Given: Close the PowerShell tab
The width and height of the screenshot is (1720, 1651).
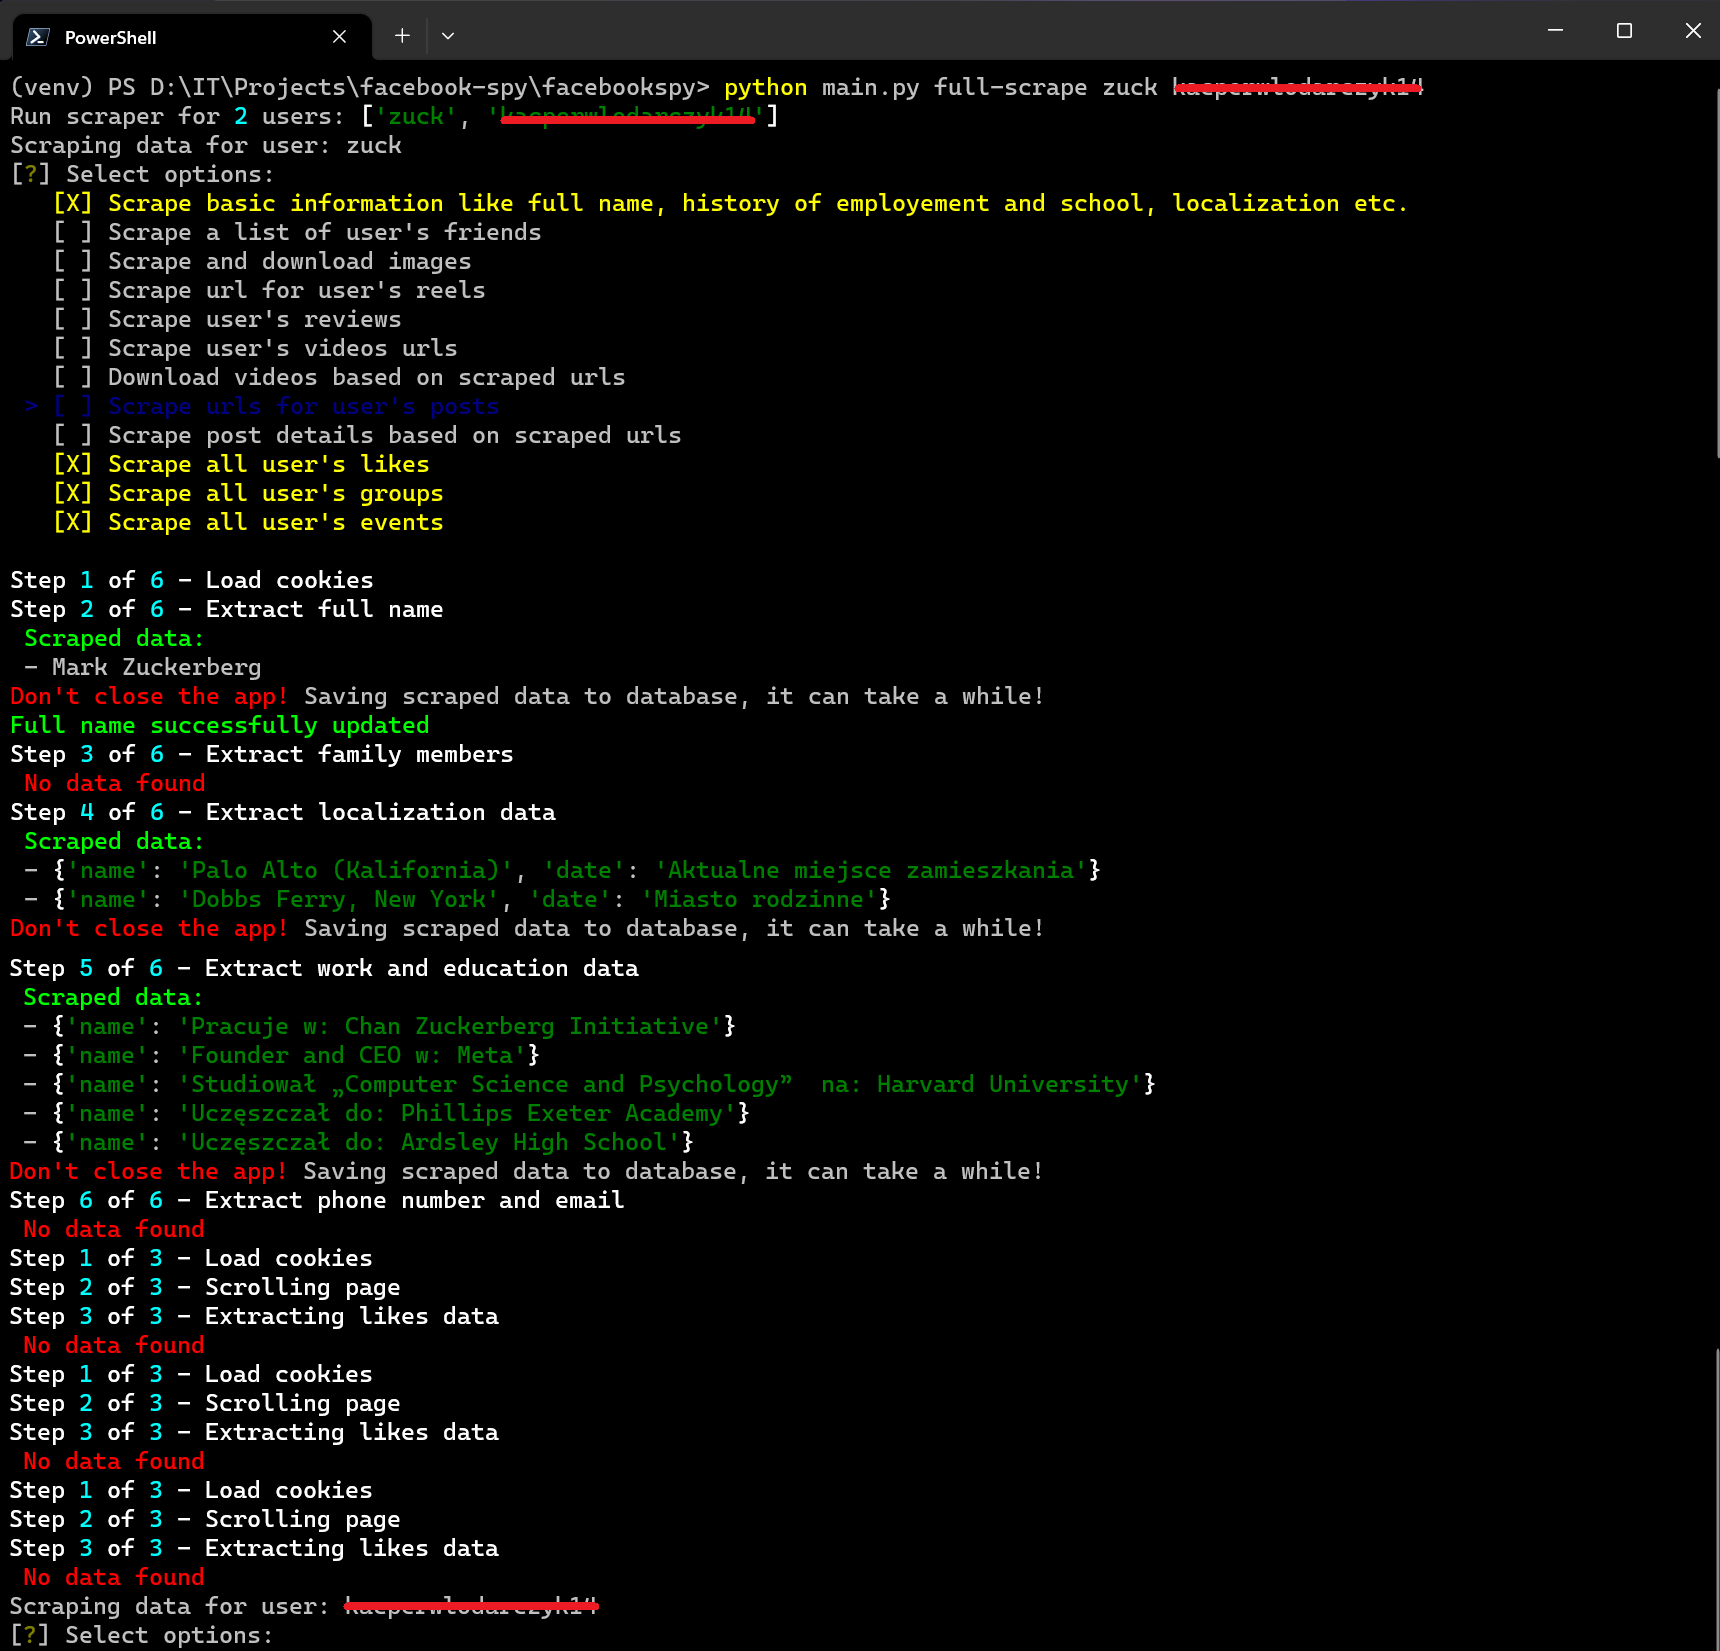Looking at the screenshot, I should click(339, 37).
